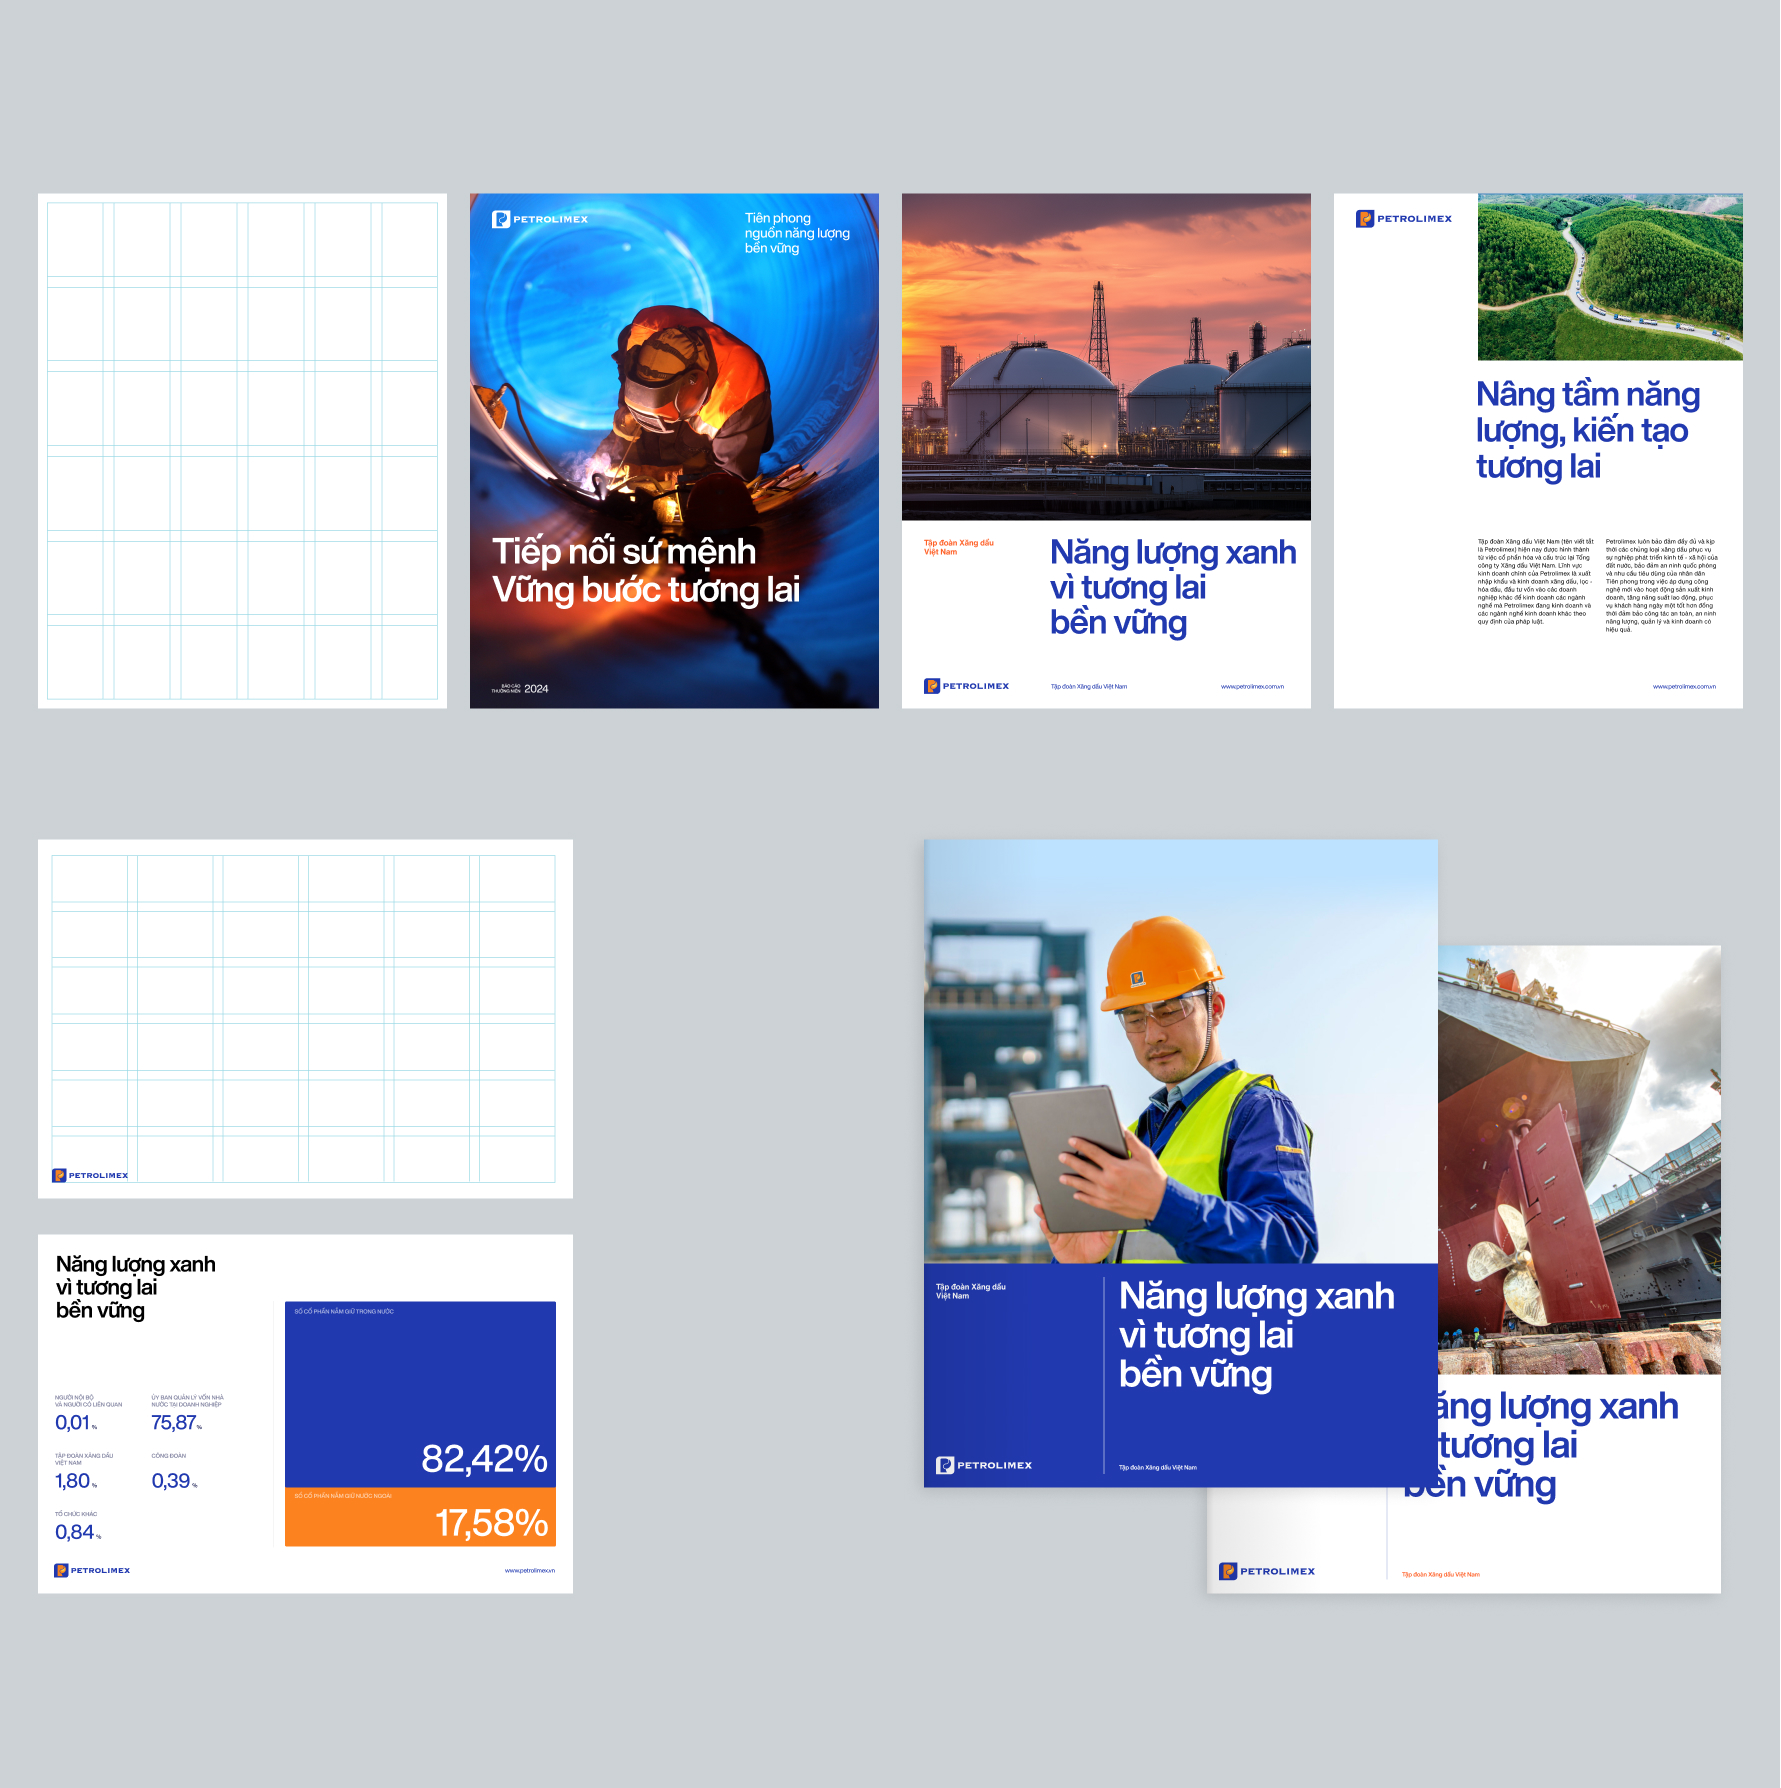Select the orange 17,58% chart block

[420, 1518]
